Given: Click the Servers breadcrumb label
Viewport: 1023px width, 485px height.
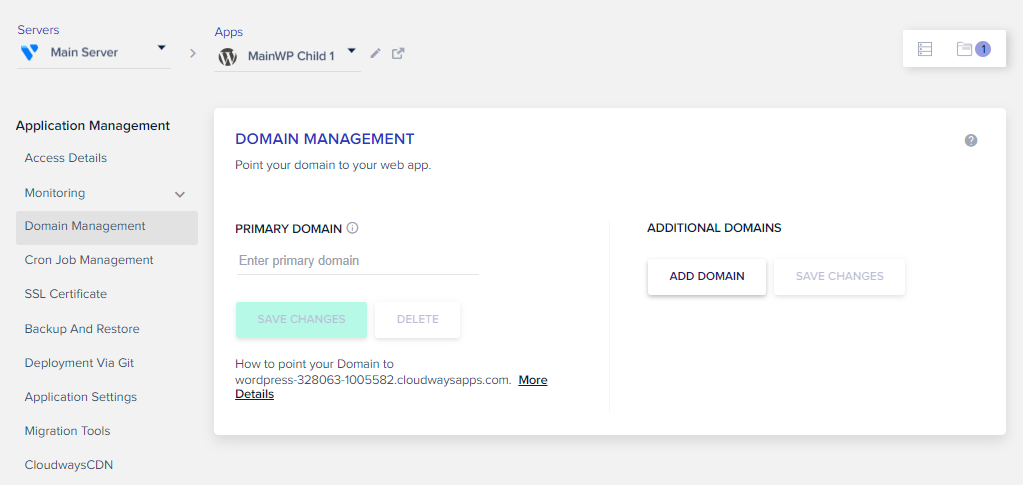Looking at the screenshot, I should coord(38,30).
